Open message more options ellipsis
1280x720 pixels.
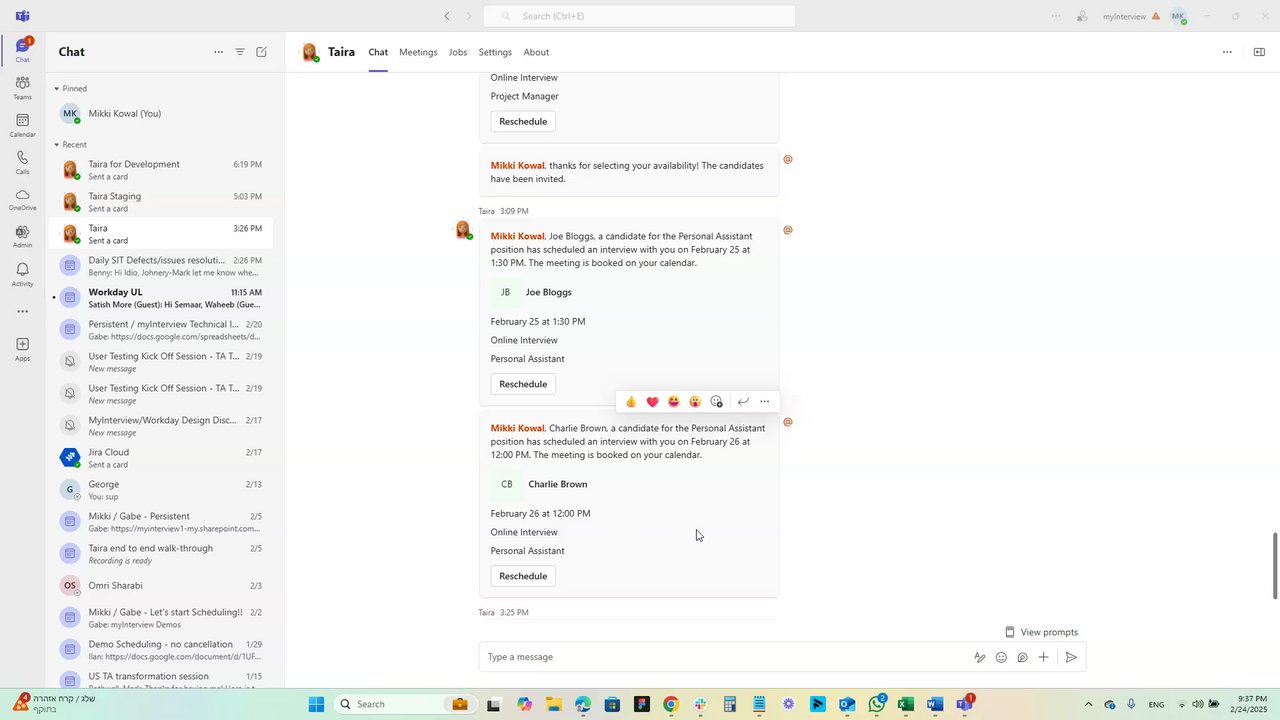point(765,402)
